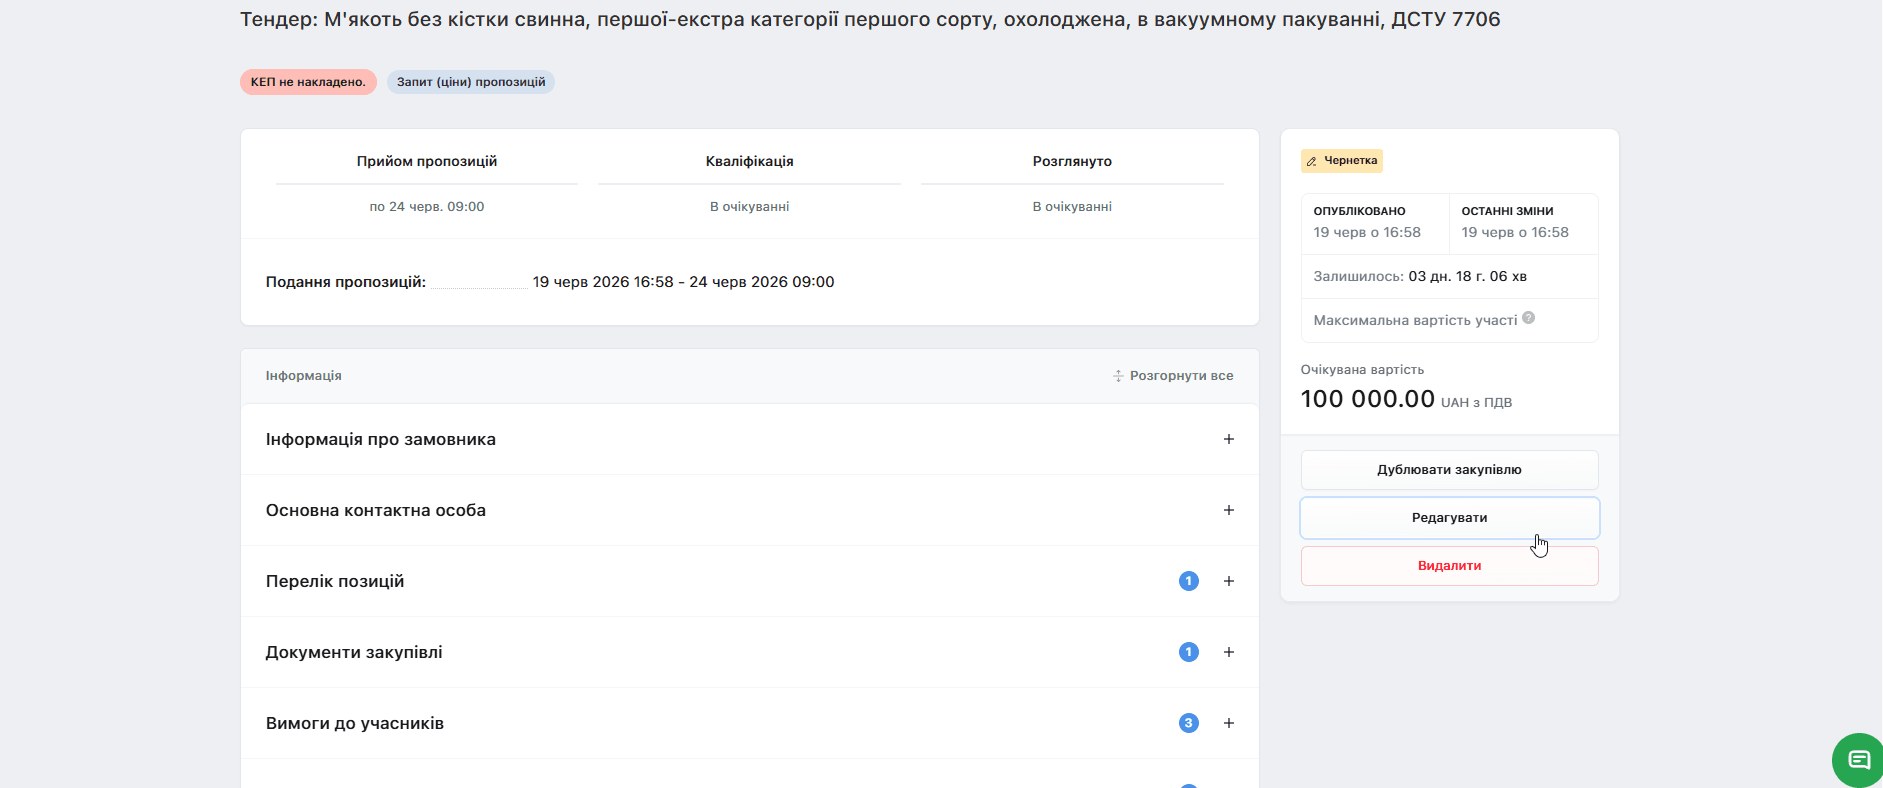The height and width of the screenshot is (788, 1883).
Task: Click the Редагувати button
Action: click(x=1449, y=518)
